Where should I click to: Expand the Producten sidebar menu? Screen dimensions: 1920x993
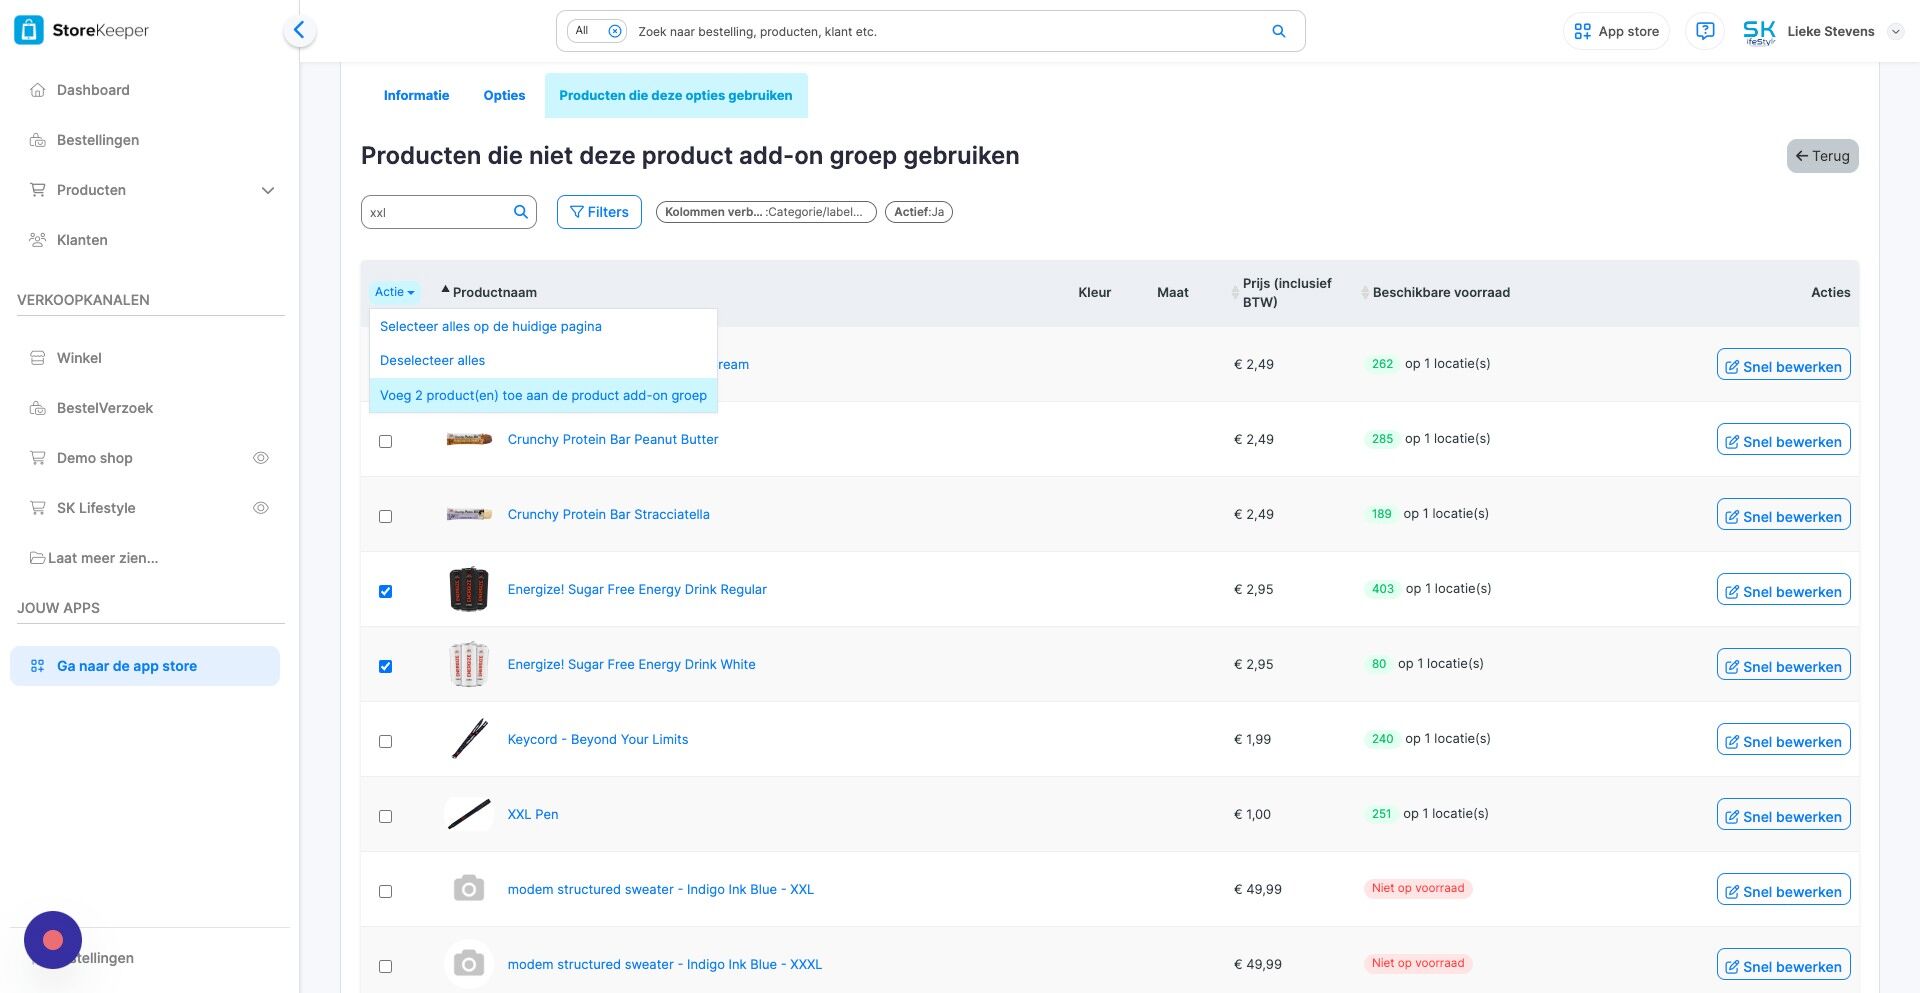pos(267,190)
